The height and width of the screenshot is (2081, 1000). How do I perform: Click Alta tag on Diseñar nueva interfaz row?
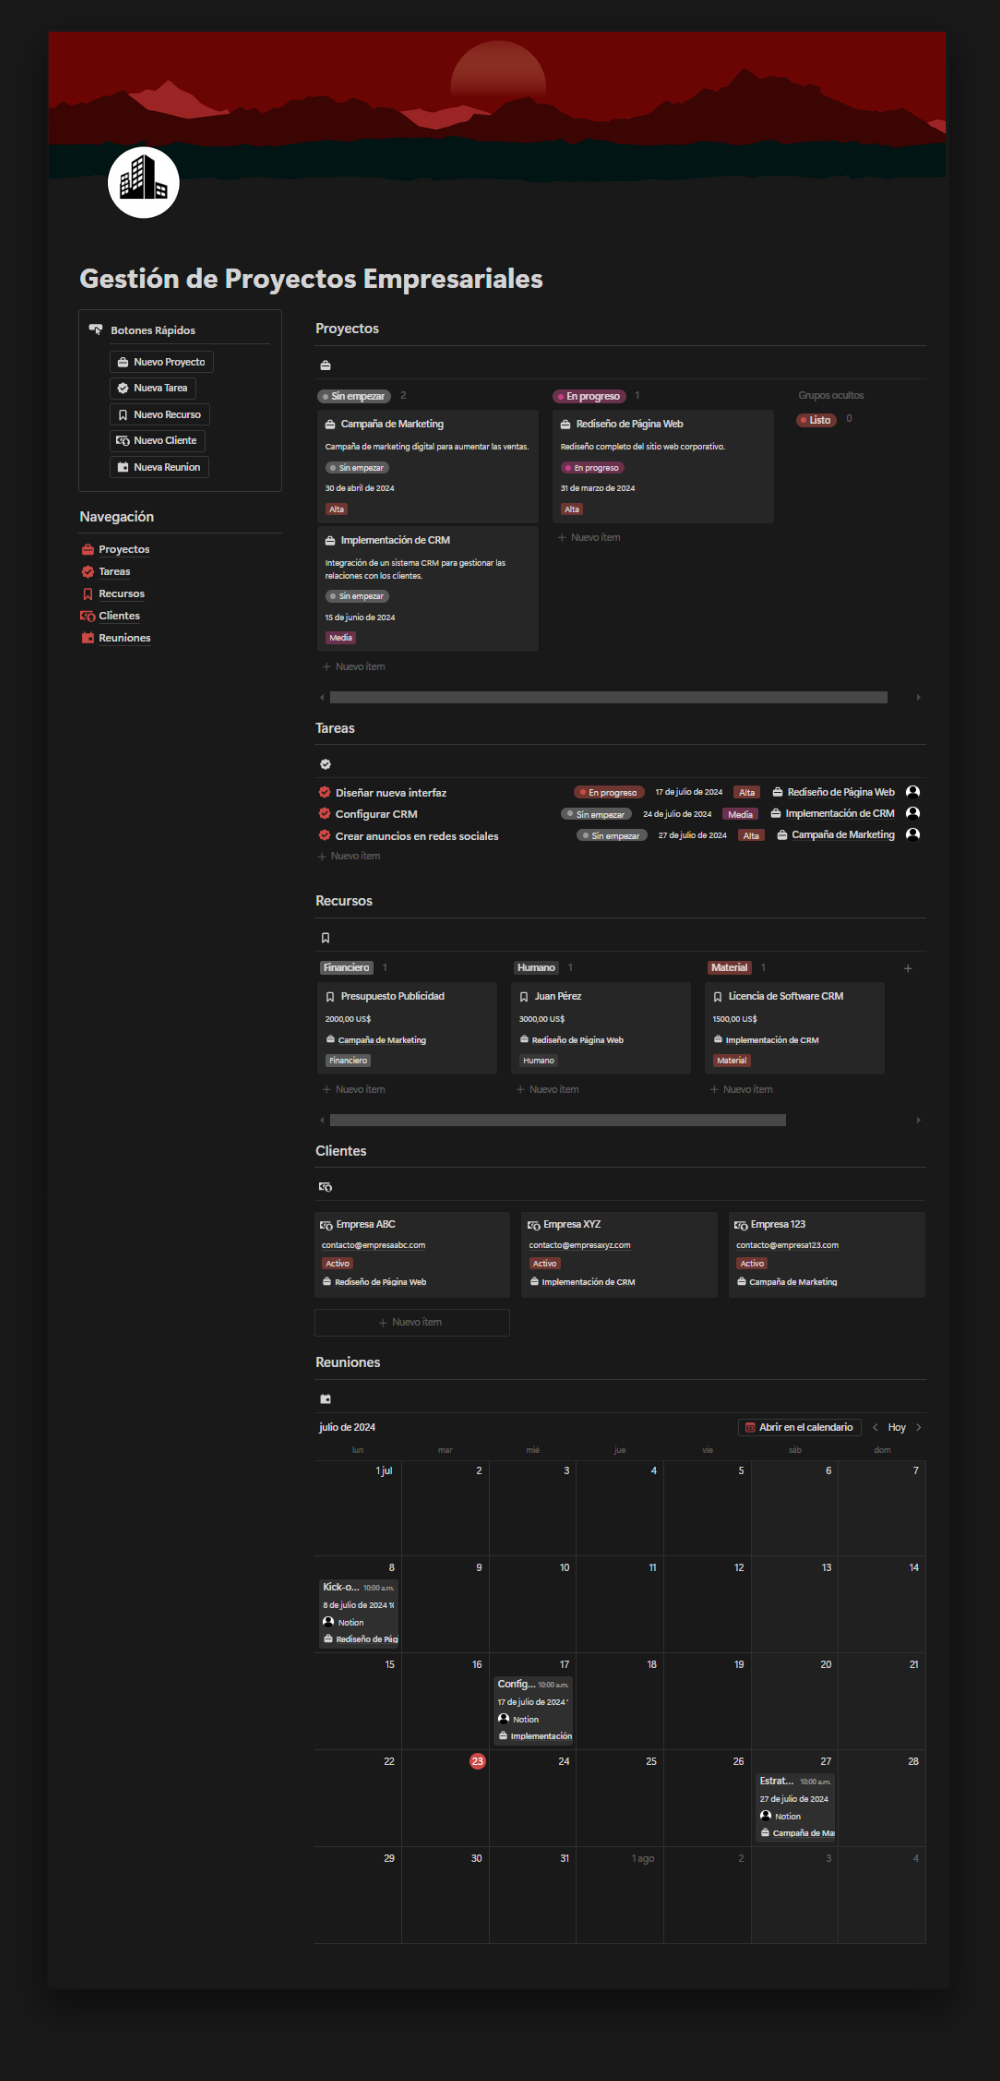click(x=747, y=792)
